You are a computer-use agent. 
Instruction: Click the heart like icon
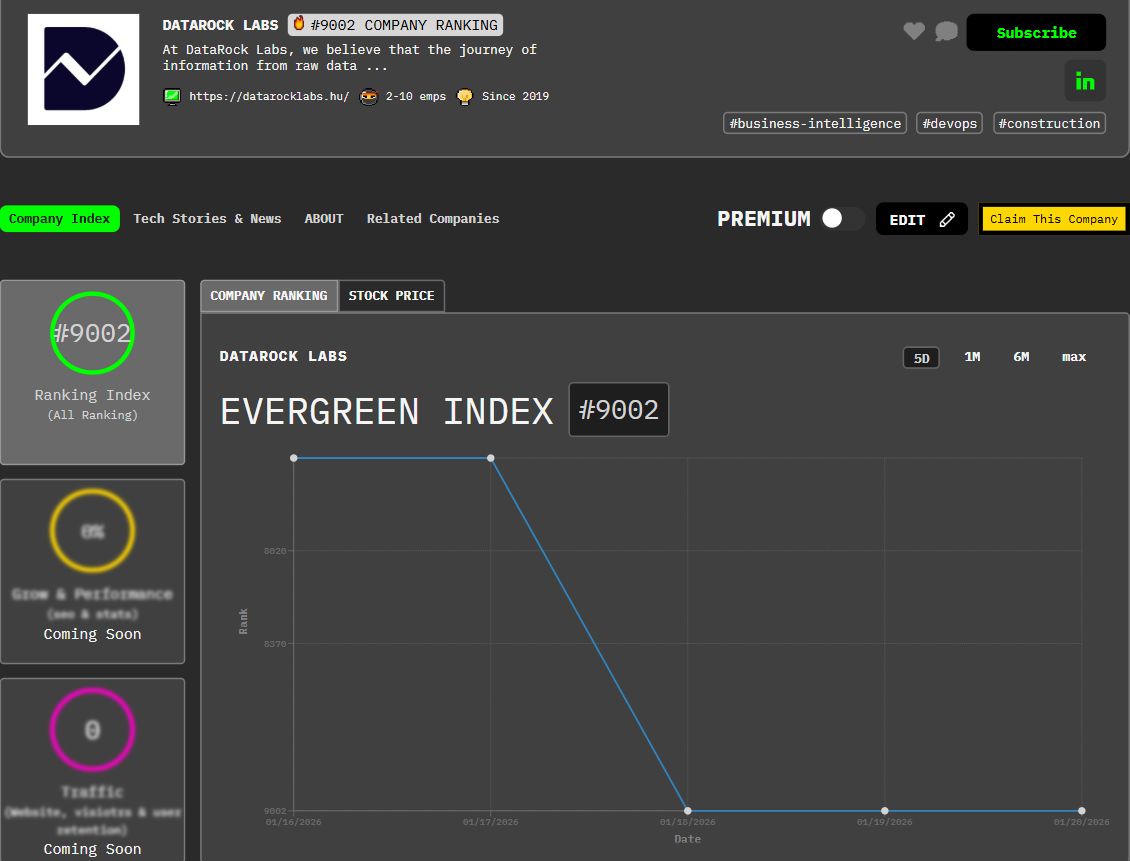tap(914, 32)
